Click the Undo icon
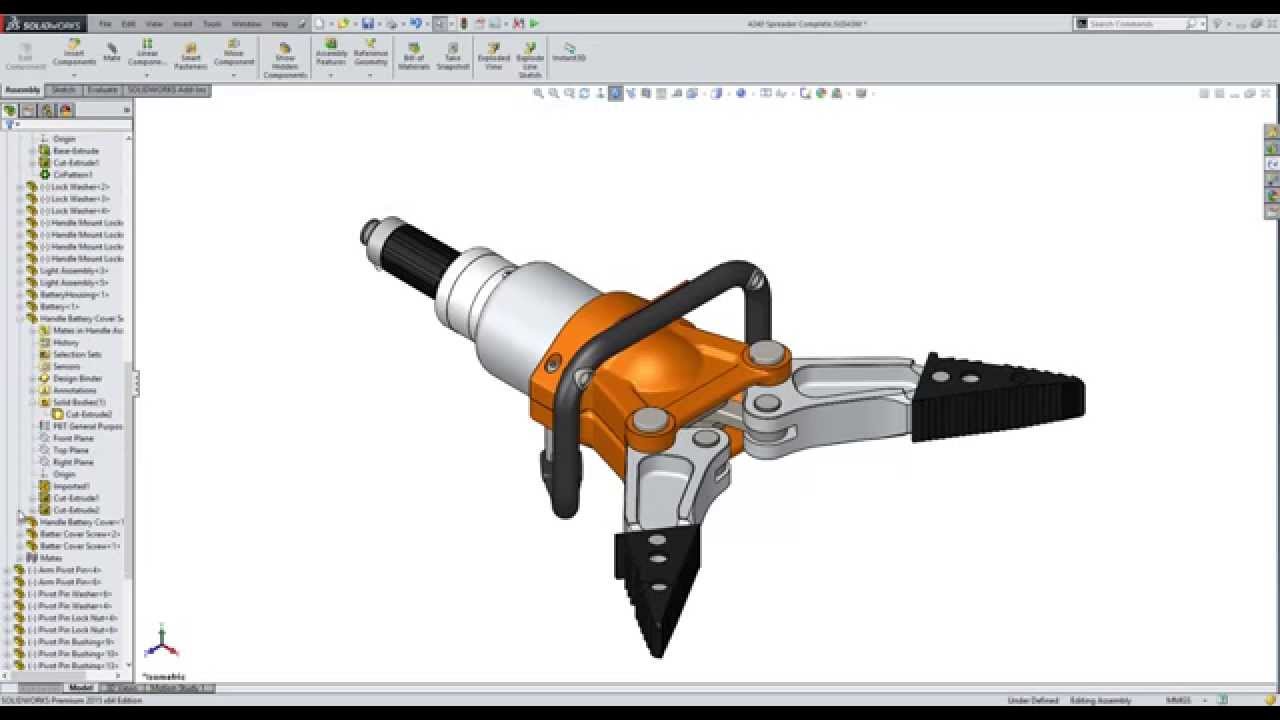Screen dimensions: 1280x720 click(x=416, y=23)
